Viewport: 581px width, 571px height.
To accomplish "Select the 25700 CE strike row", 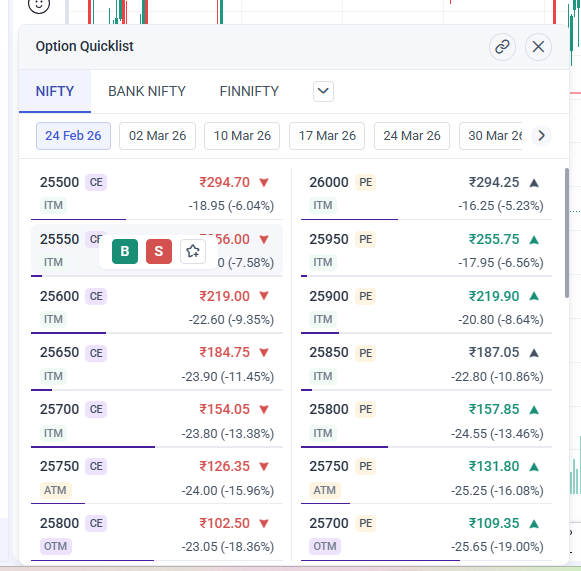I will (x=157, y=421).
